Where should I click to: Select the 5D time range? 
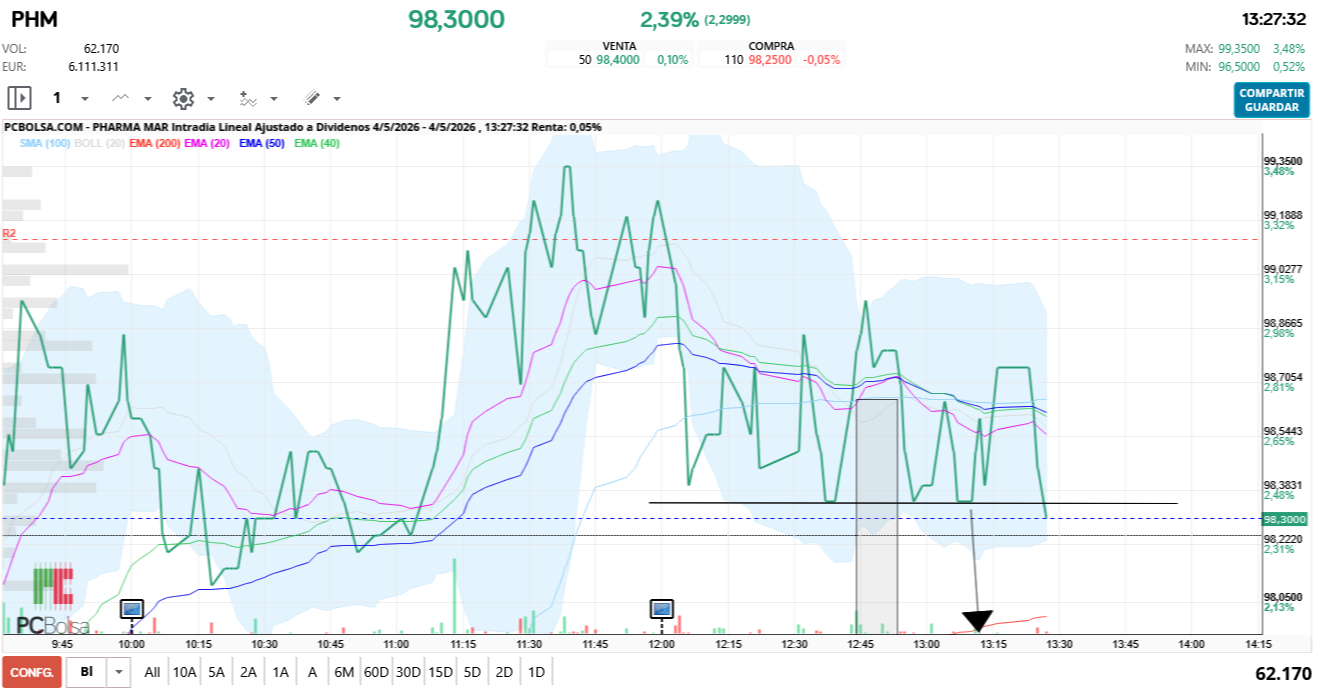[x=472, y=672]
